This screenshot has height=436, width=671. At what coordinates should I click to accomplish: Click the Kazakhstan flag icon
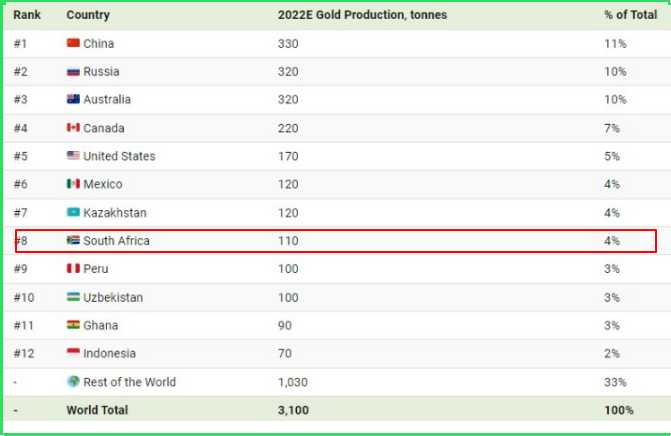(73, 212)
